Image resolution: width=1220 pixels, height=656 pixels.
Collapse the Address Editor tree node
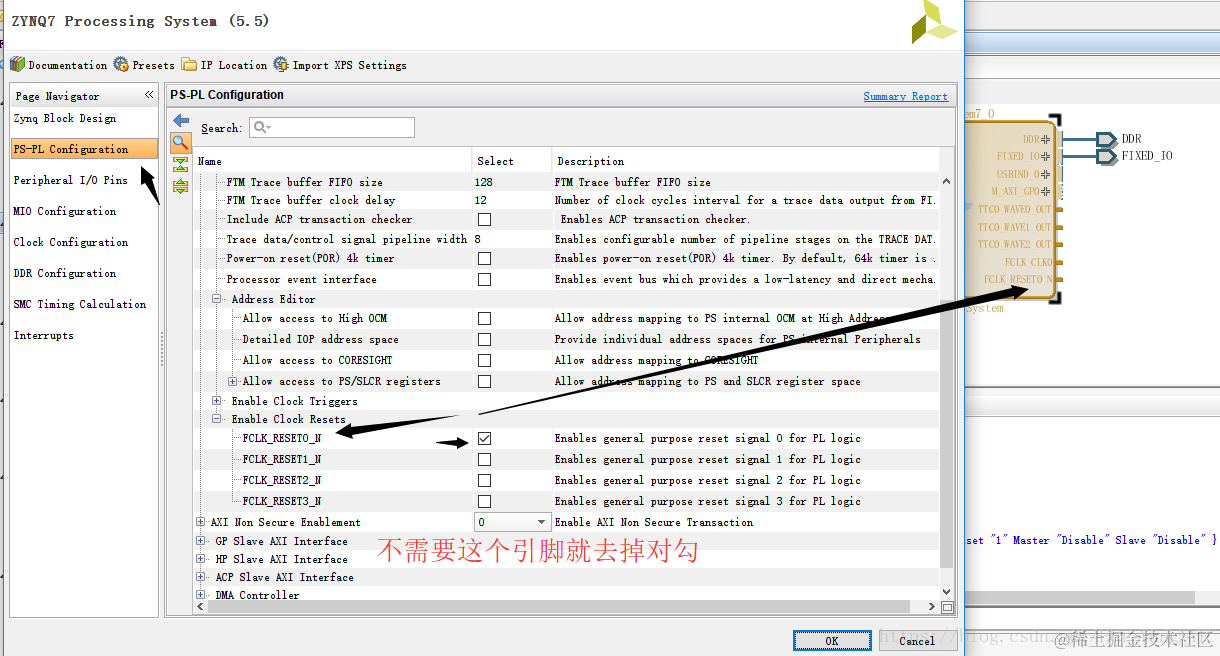pyautogui.click(x=217, y=299)
